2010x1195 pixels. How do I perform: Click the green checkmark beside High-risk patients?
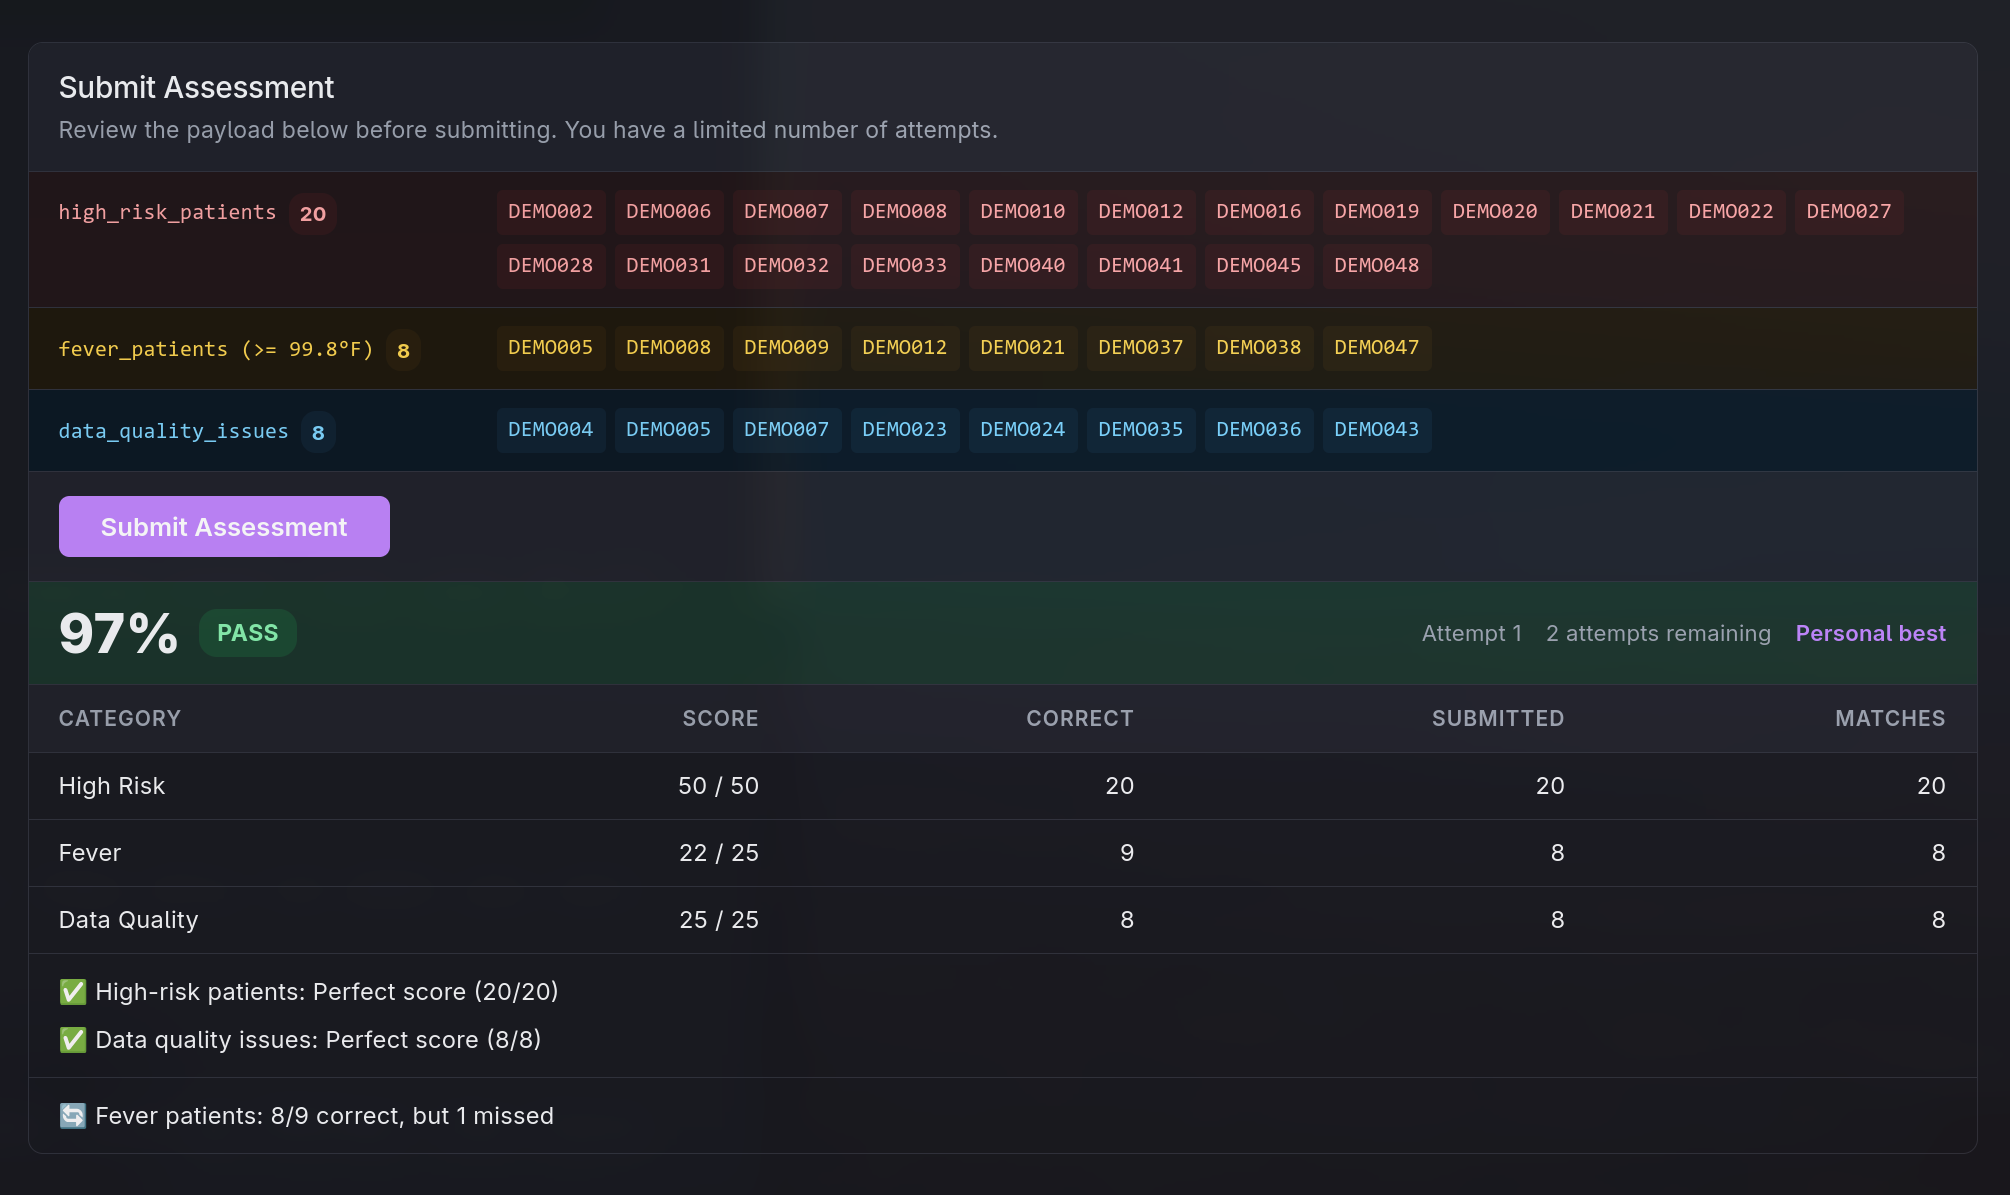(73, 992)
